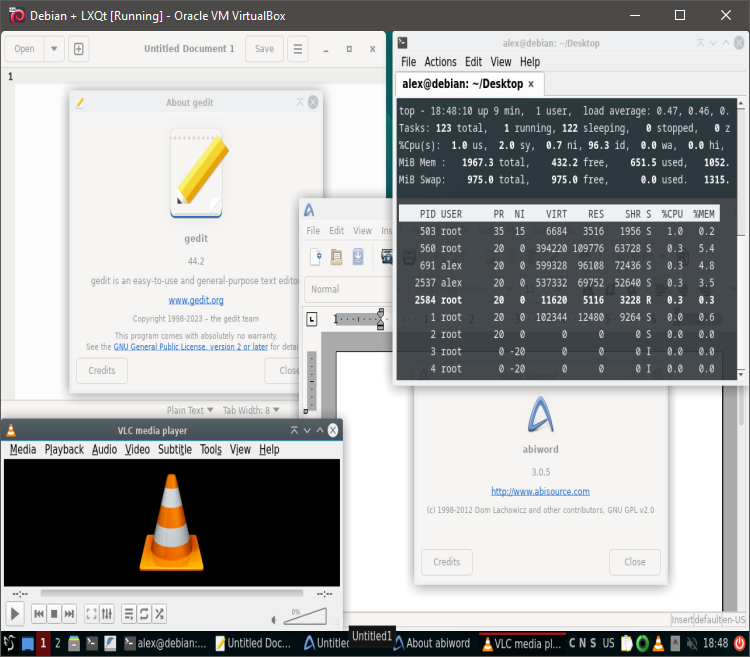Image resolution: width=750 pixels, height=657 pixels.
Task: Open the AbiWord View menu
Action: point(362,230)
